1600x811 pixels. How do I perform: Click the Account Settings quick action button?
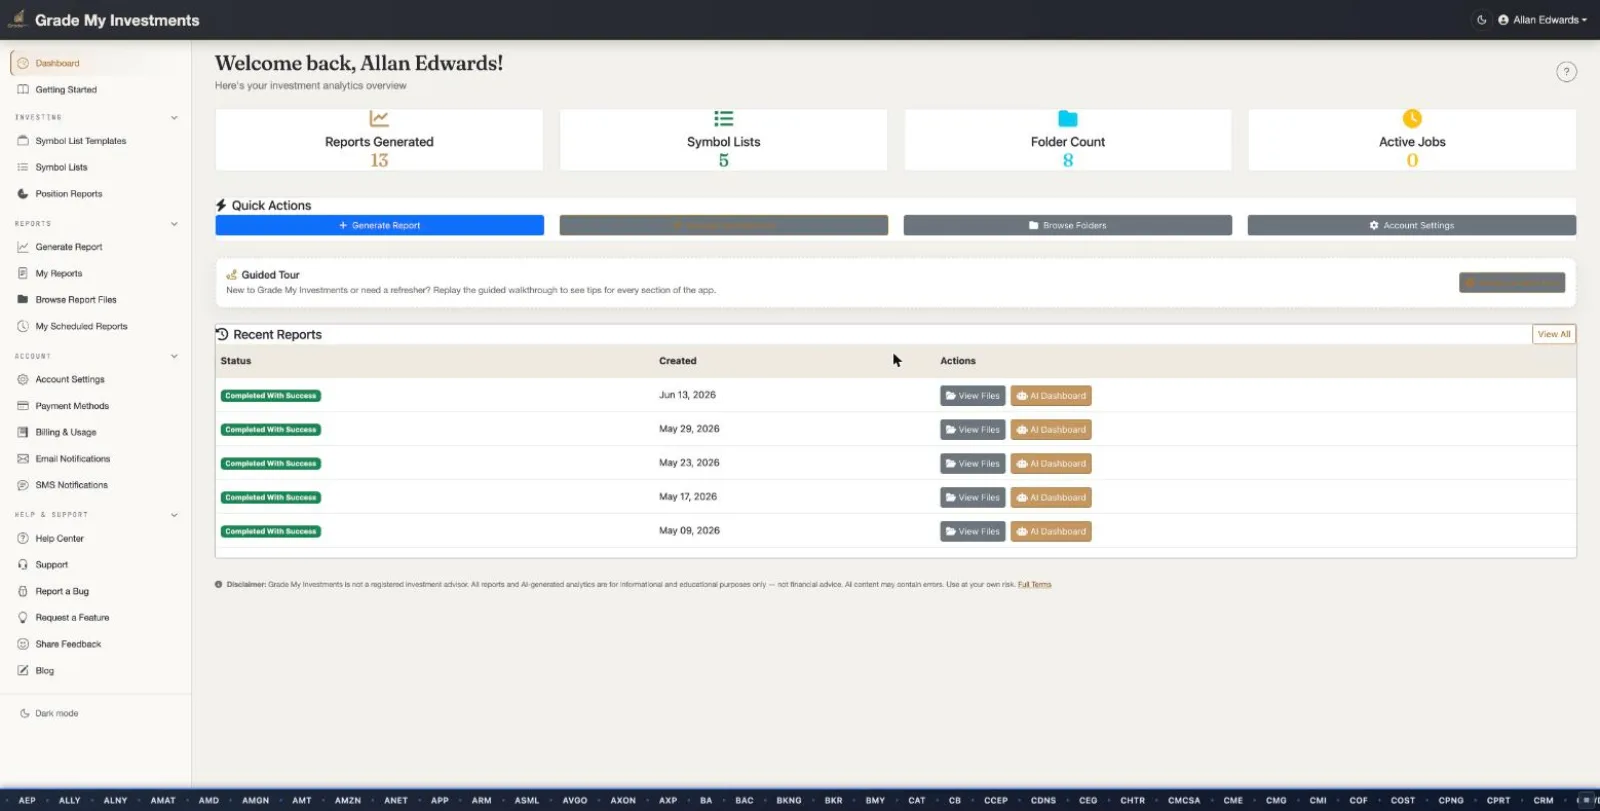coord(1411,225)
